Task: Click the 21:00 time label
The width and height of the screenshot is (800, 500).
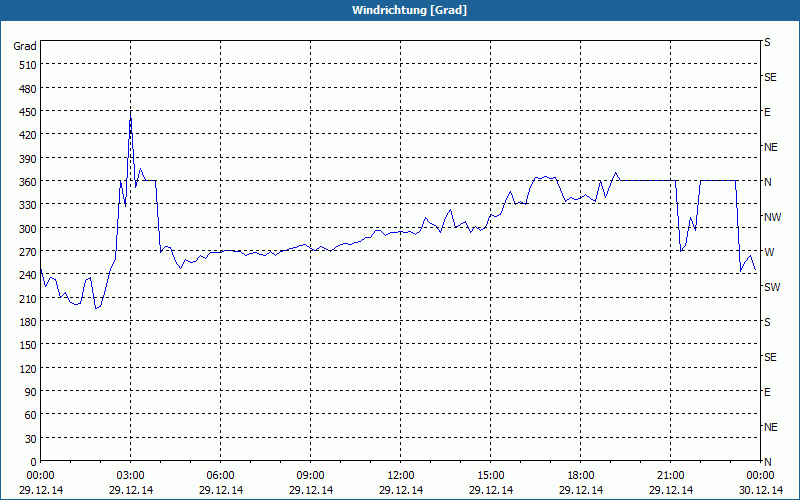Action: click(x=671, y=476)
